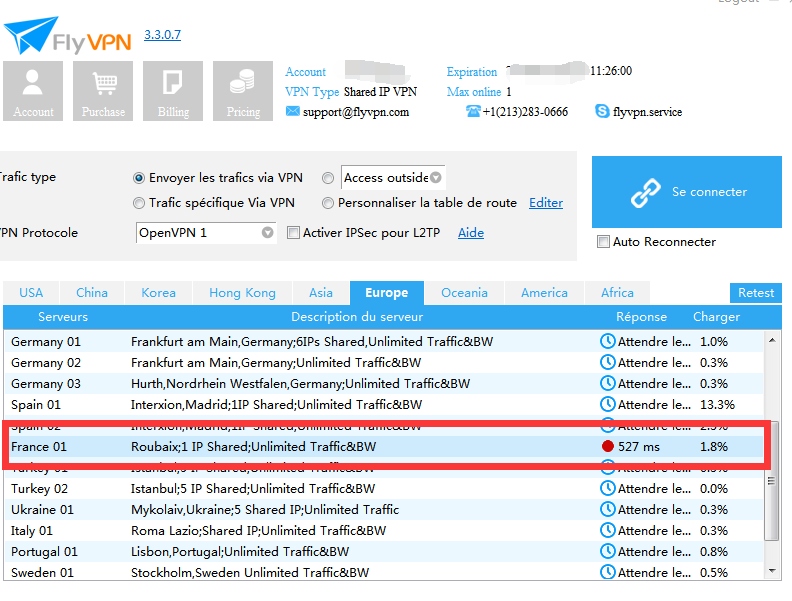This screenshot has width=792, height=601.
Task: Toggle the Auto Reconnecter checkbox
Action: coord(603,241)
